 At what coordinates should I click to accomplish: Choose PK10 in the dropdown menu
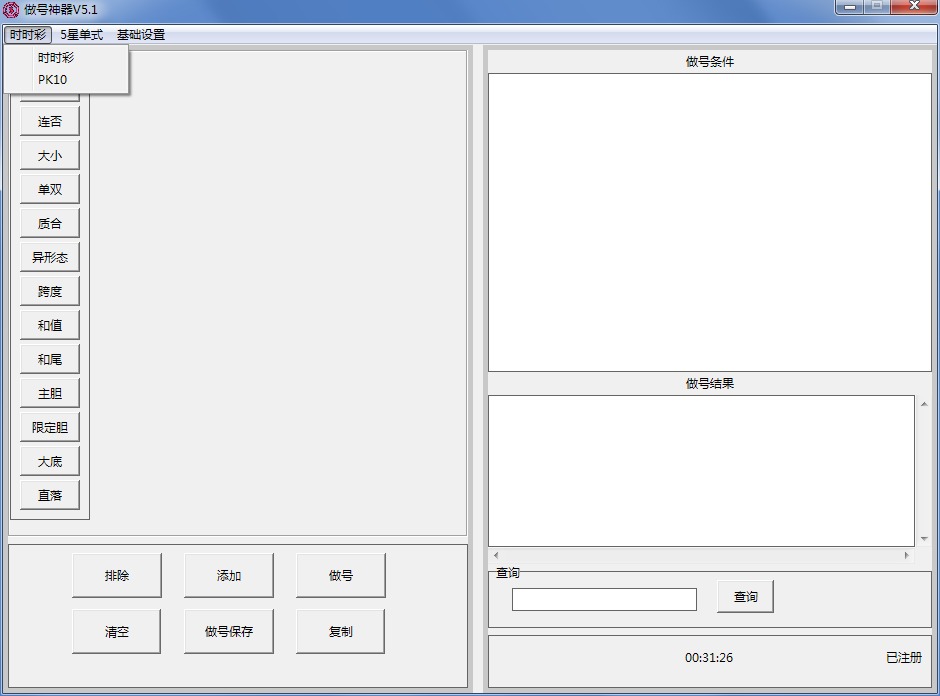[53, 80]
